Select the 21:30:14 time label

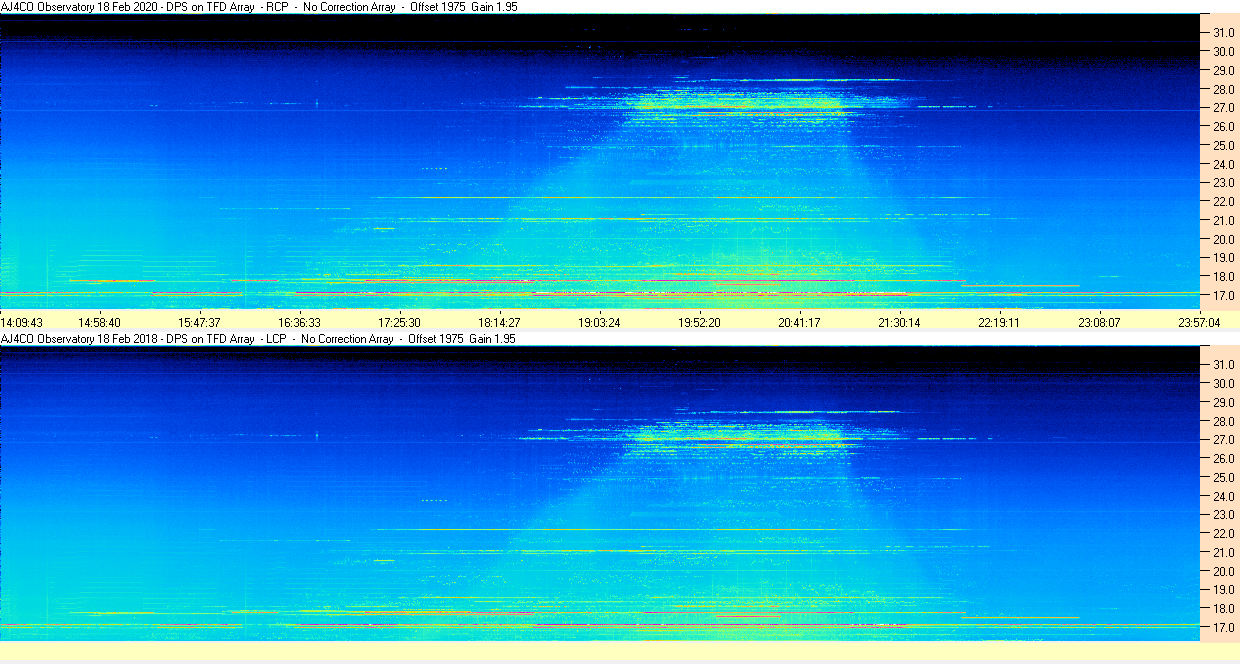coord(899,322)
